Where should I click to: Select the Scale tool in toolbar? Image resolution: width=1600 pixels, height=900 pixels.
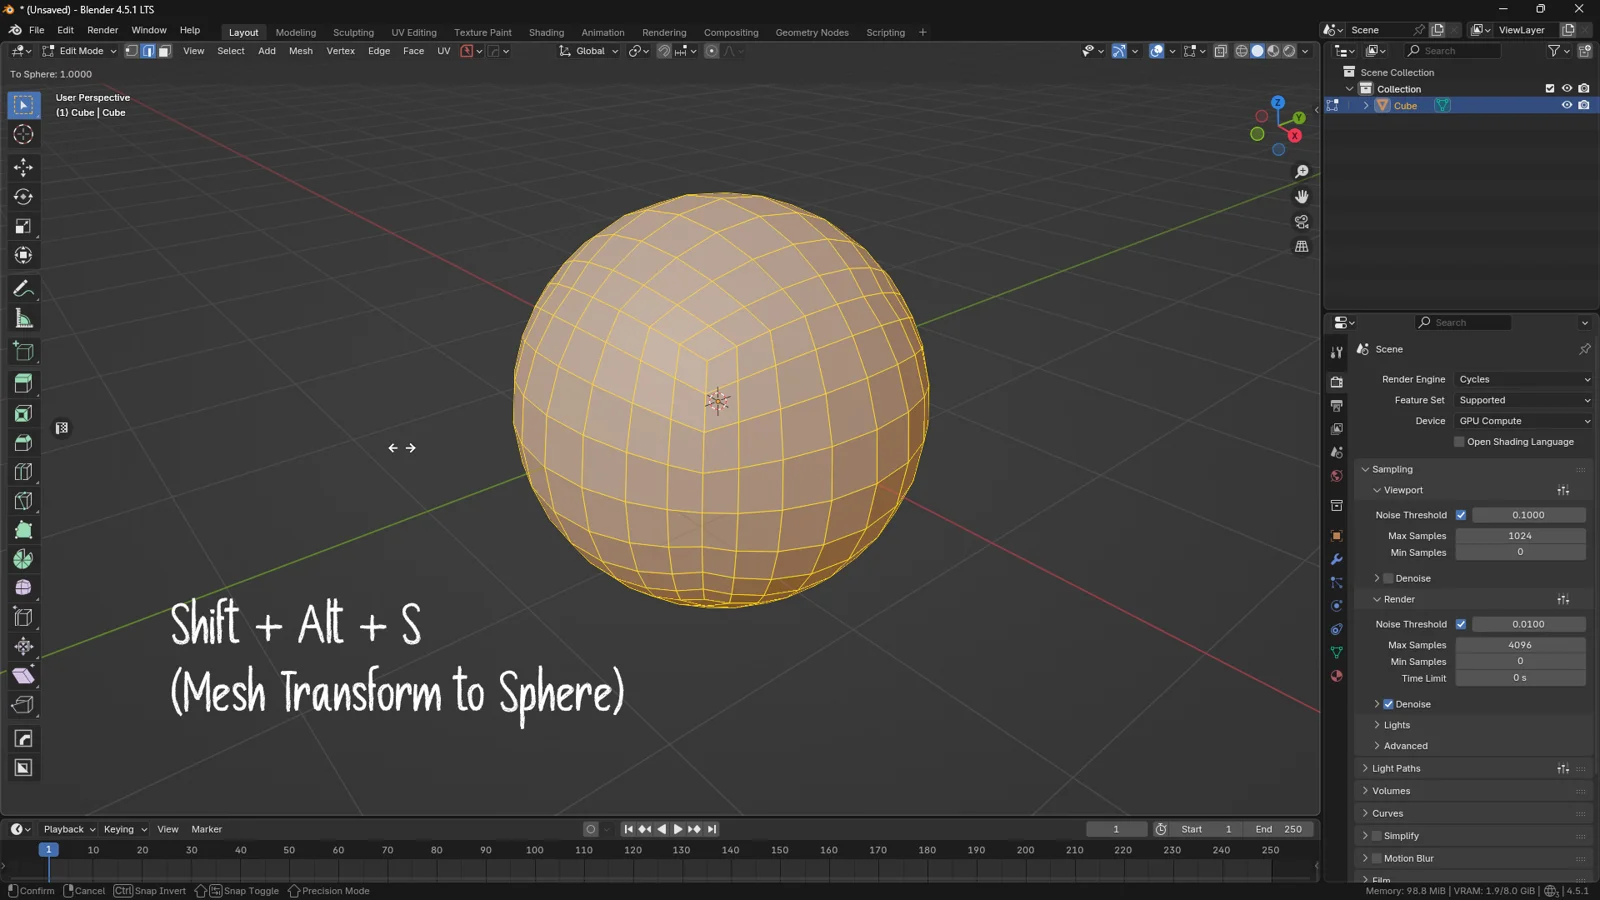[x=23, y=227]
